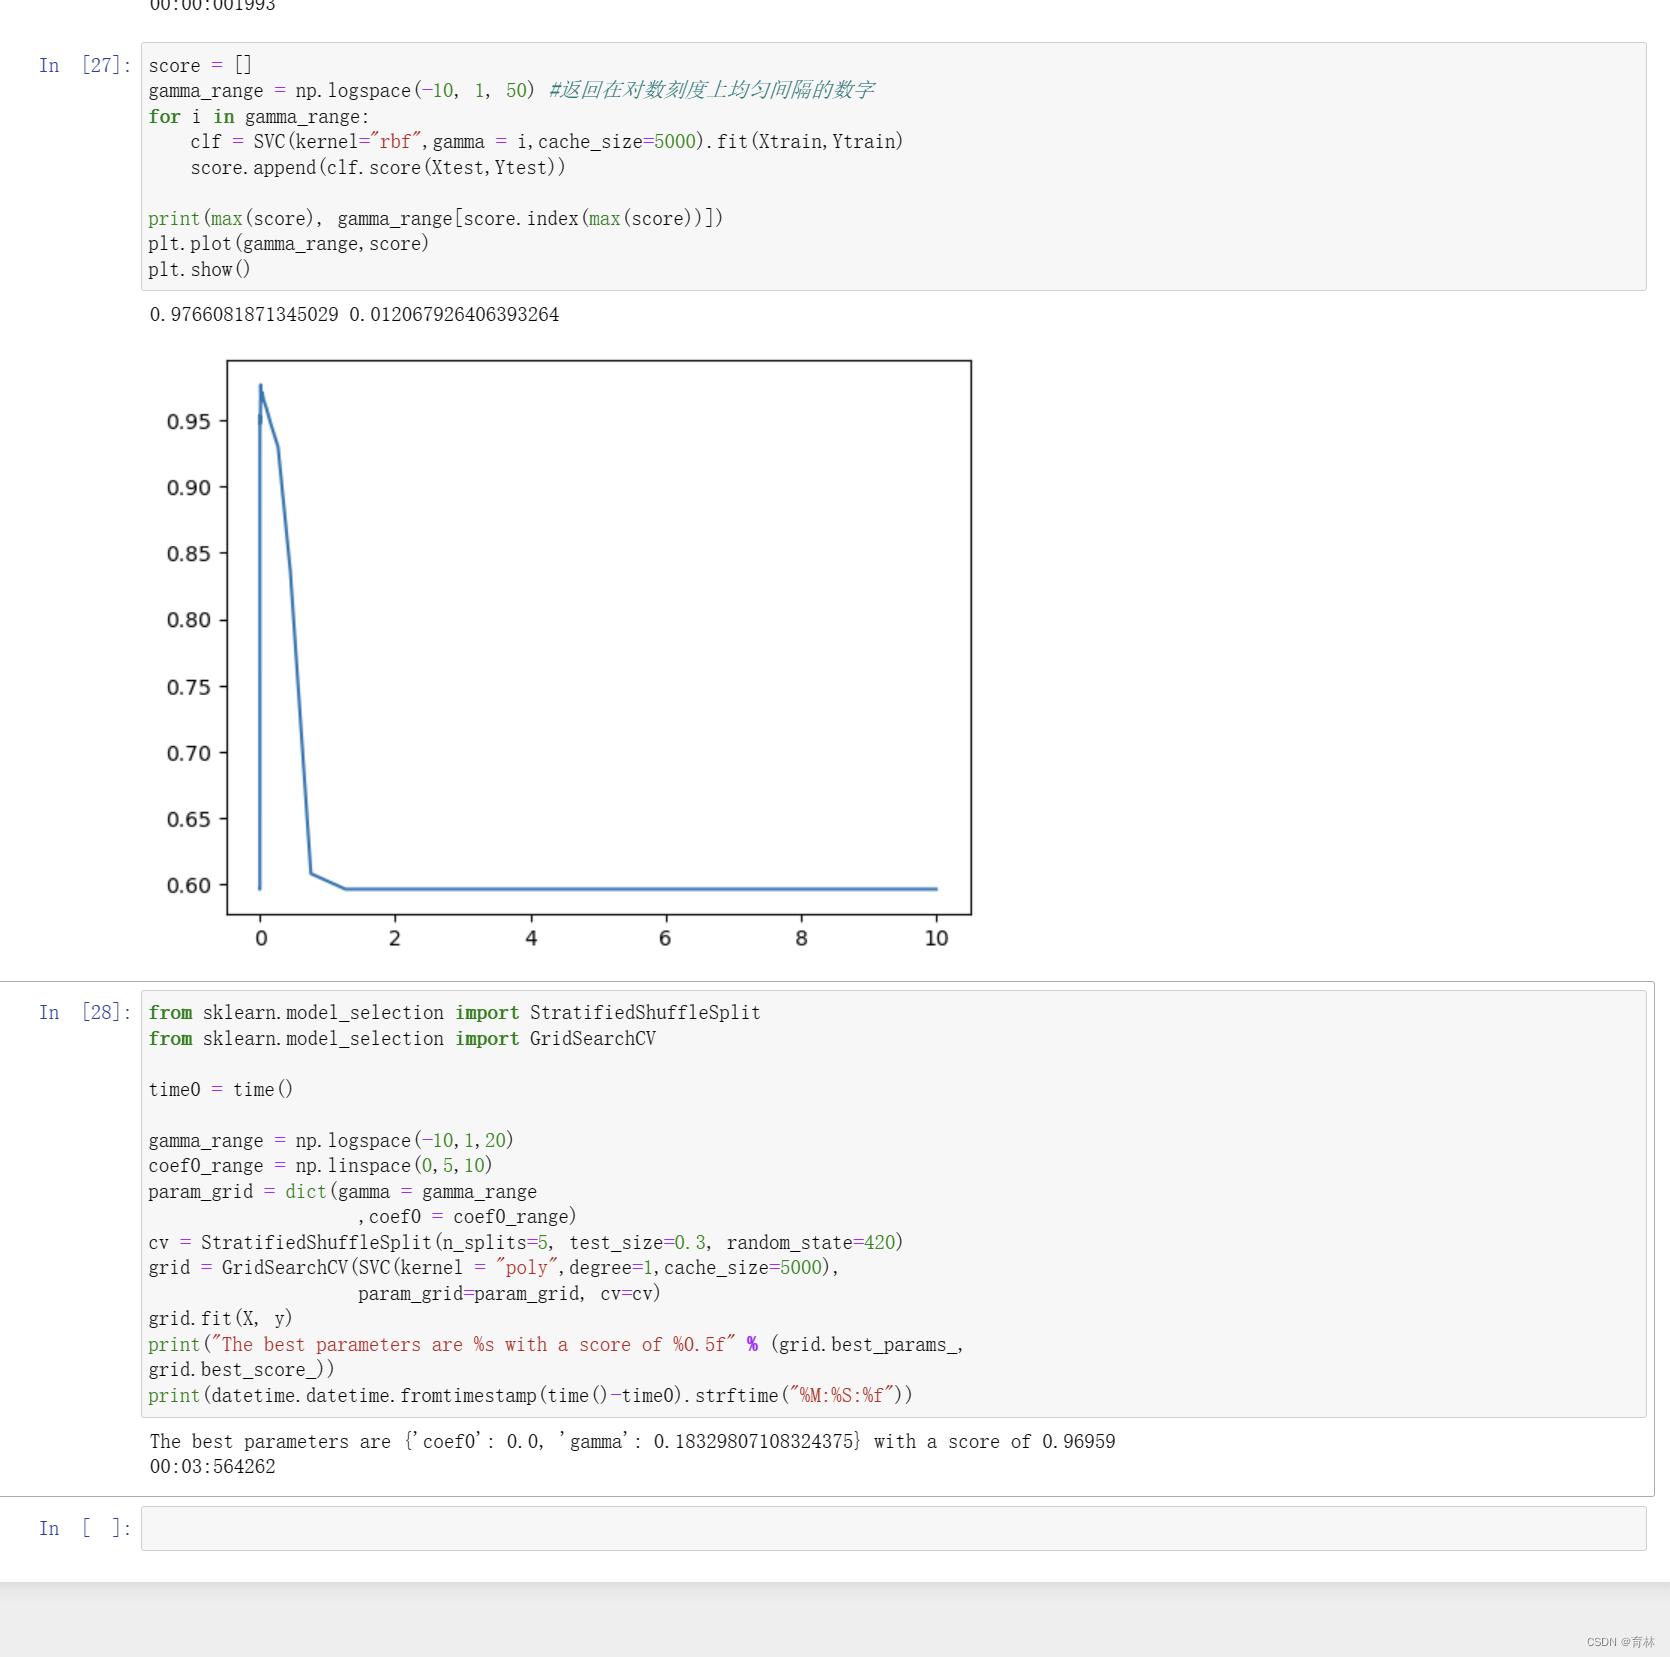This screenshot has width=1670, height=1657.
Task: Click the x-axis label 10 on plot
Action: [936, 938]
